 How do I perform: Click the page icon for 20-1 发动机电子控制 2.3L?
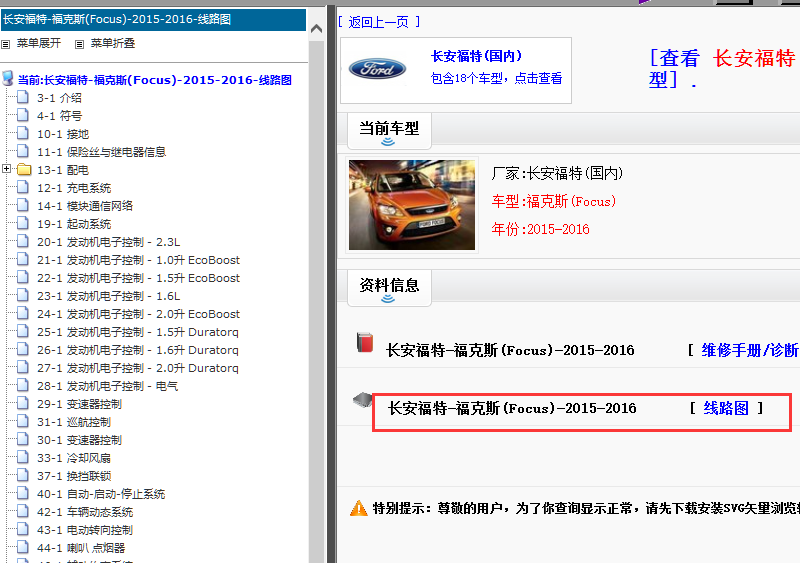[22, 241]
